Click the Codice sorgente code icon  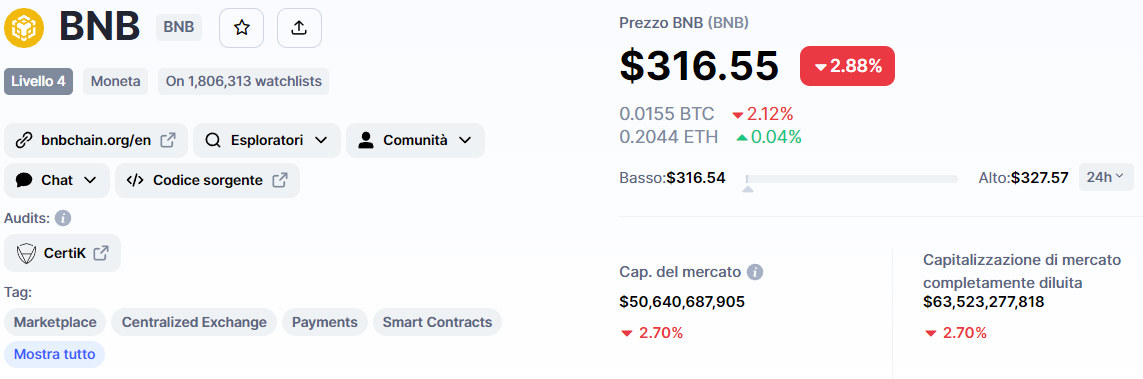134,180
